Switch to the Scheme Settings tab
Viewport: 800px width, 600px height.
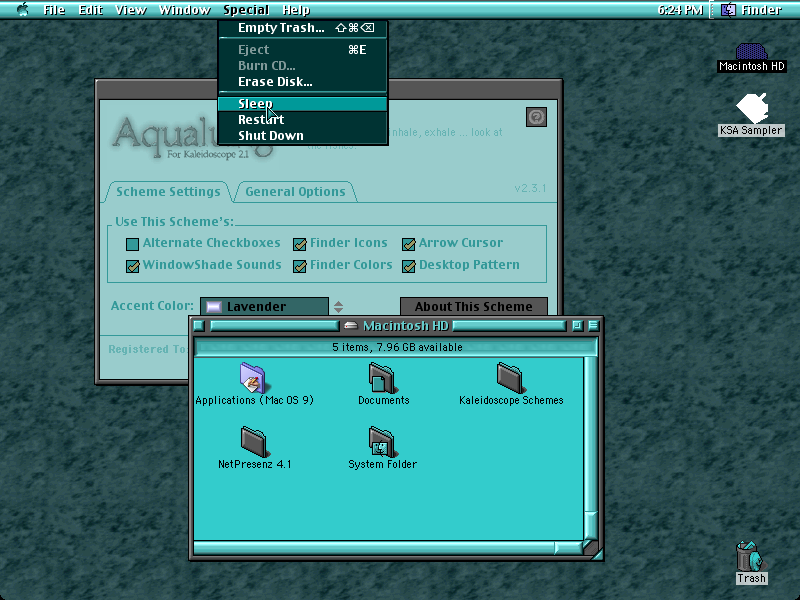click(x=168, y=192)
